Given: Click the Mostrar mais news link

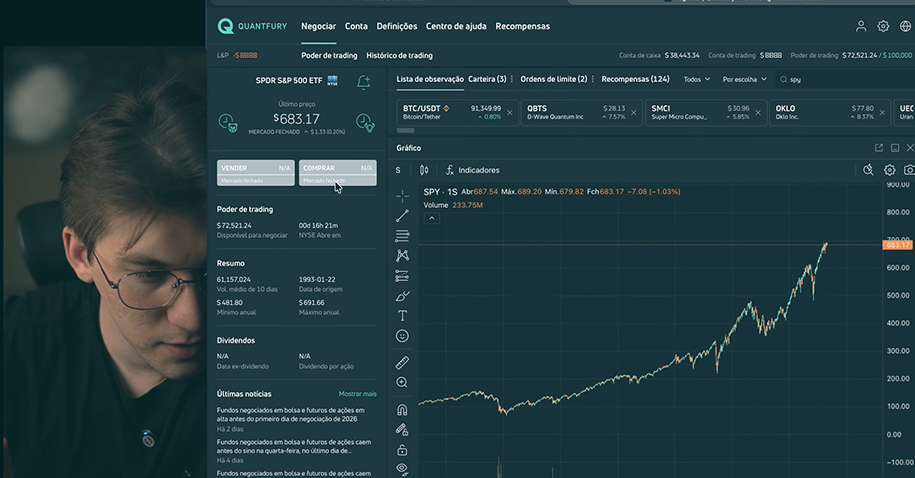Looking at the screenshot, I should pyautogui.click(x=357, y=394).
